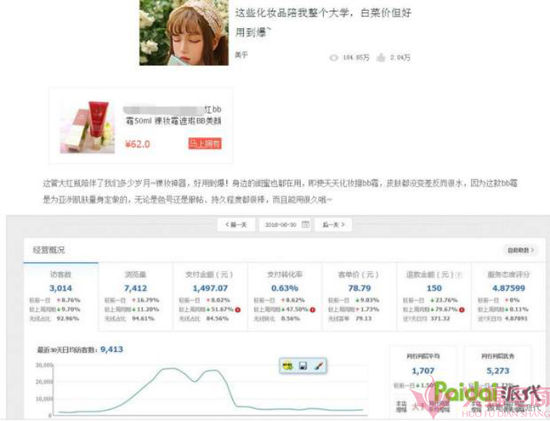Click the product description paragraph starting 这管大红瓶
The image size is (550, 421).
[x=280, y=192]
